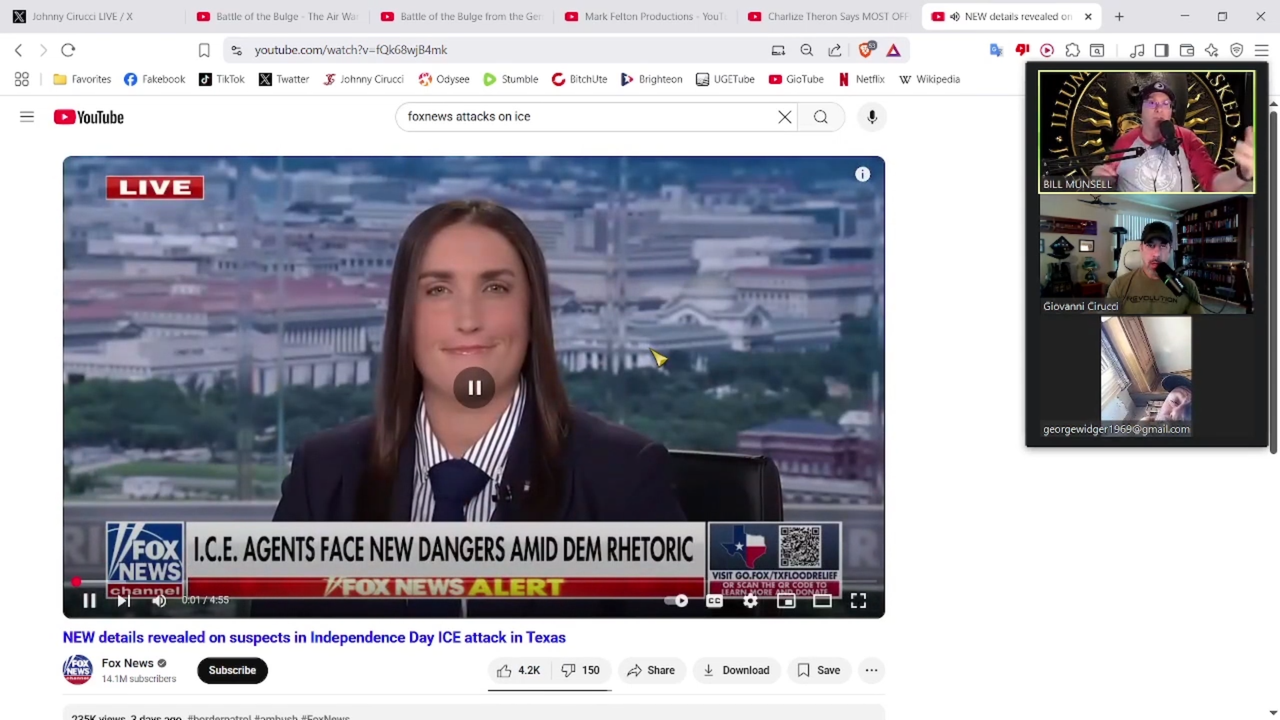Toggle theater mode view
1280x720 pixels.
click(x=822, y=600)
